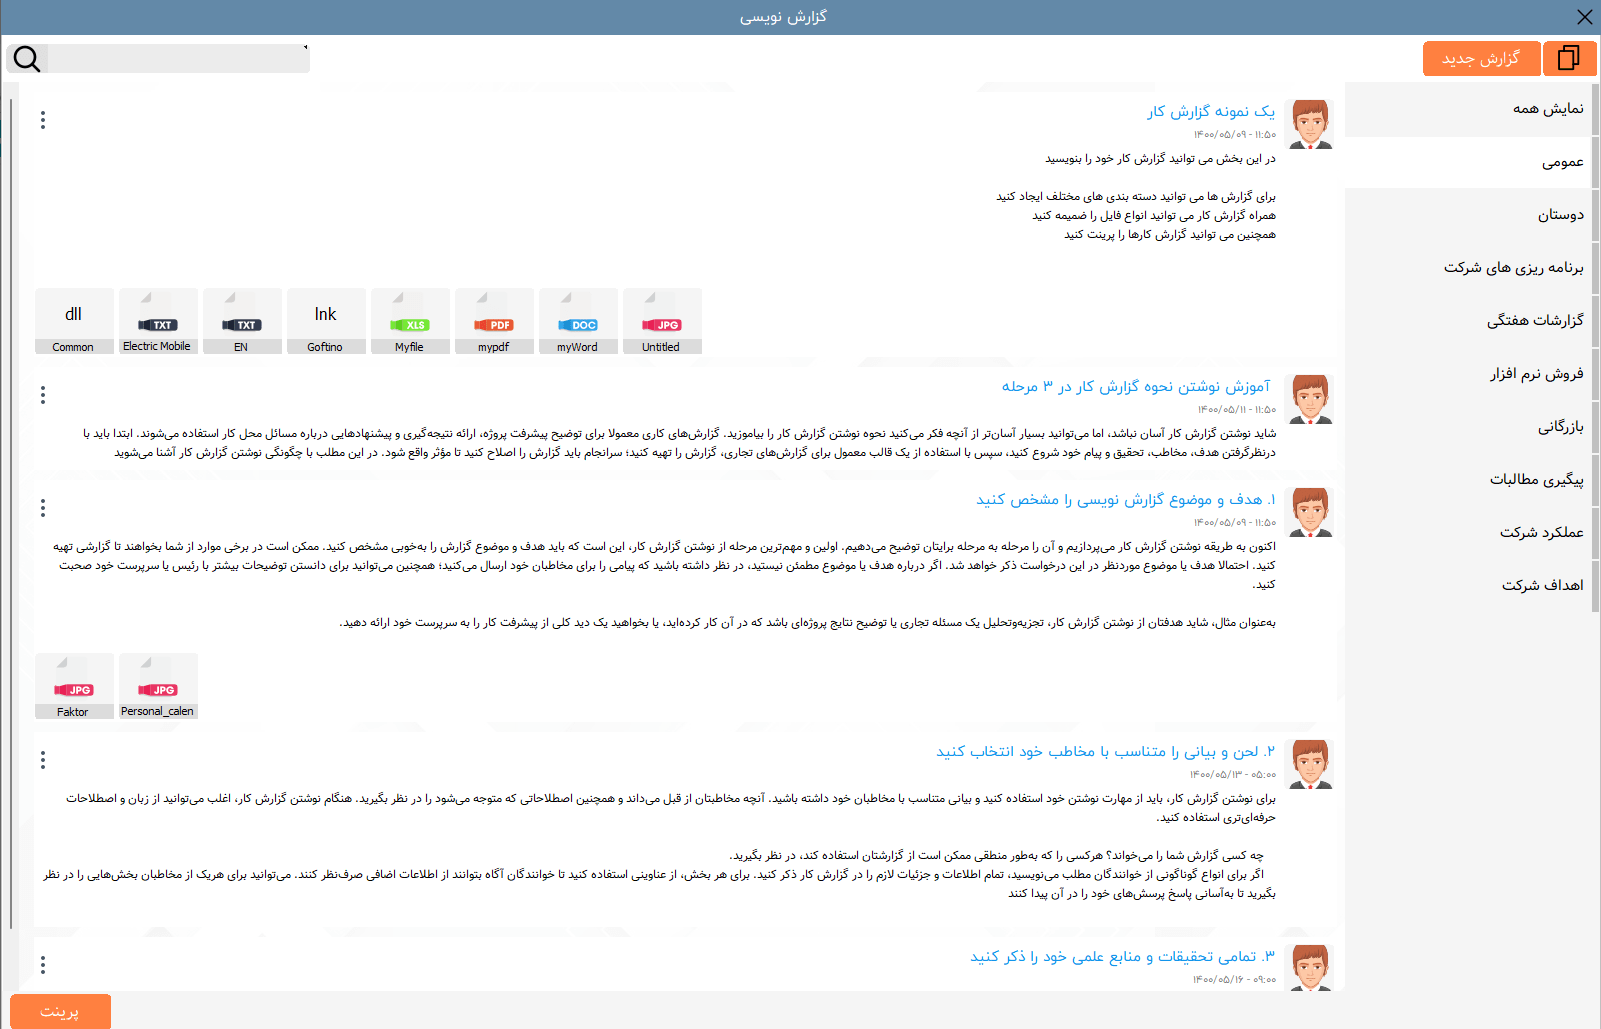
Task: Open the Electric Mobile TXT attachment
Action: click(158, 322)
